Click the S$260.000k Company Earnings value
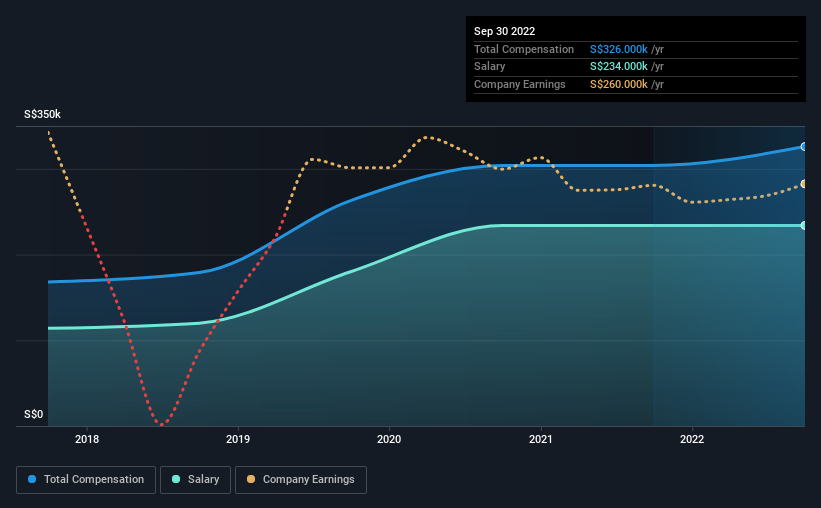This screenshot has height=508, width=821. 619,84
